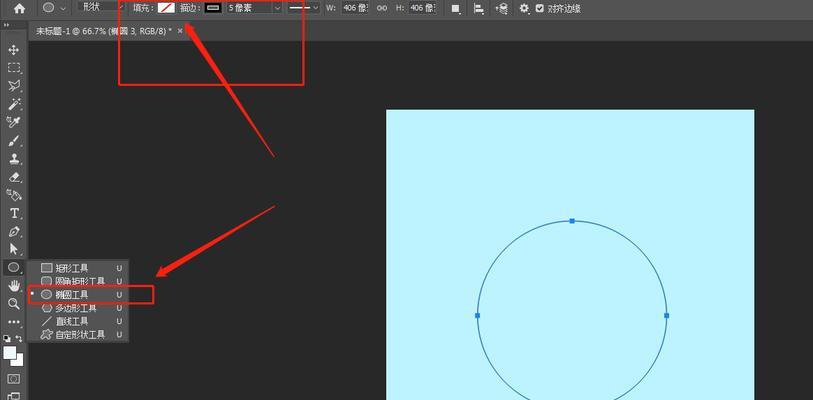Open the three-dots edit toolbar icon
813x400 pixels.
tap(14, 322)
